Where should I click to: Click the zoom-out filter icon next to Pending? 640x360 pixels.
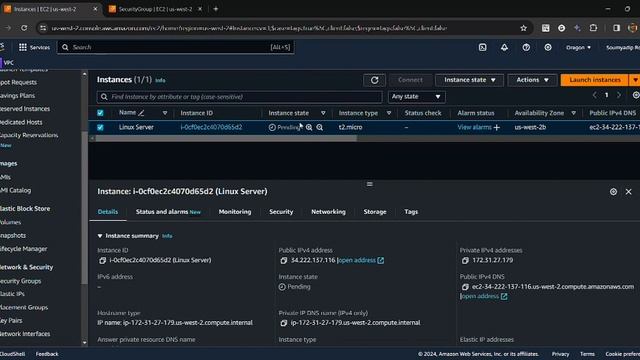tap(320, 127)
